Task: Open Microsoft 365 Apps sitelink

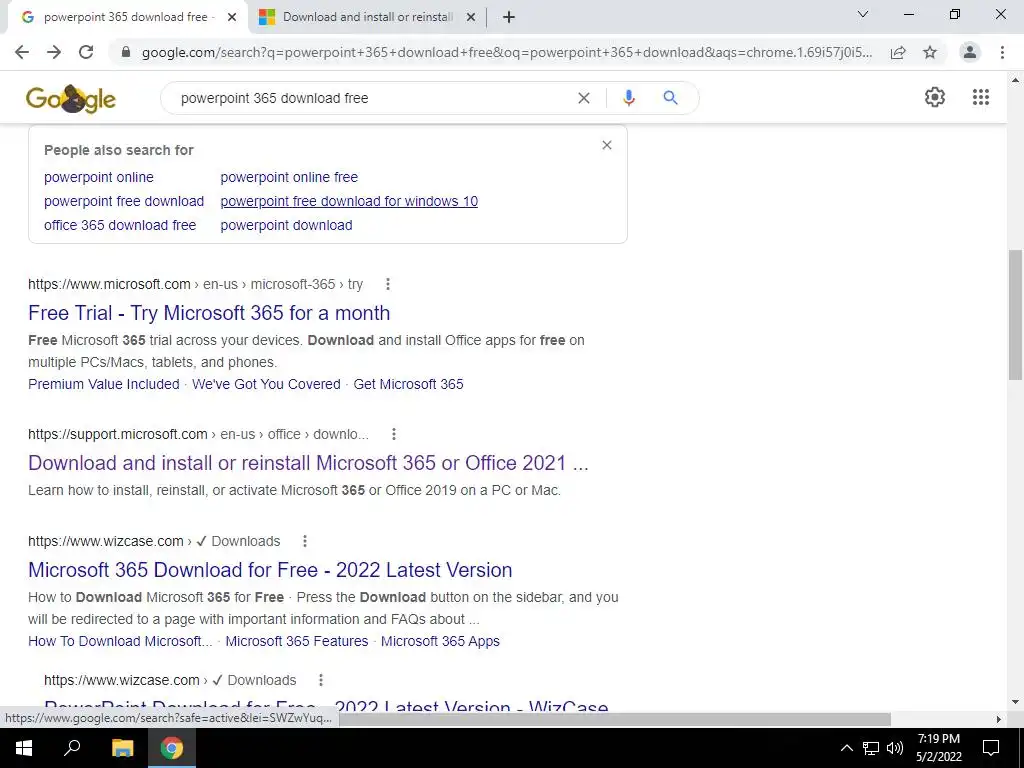Action: 440,641
